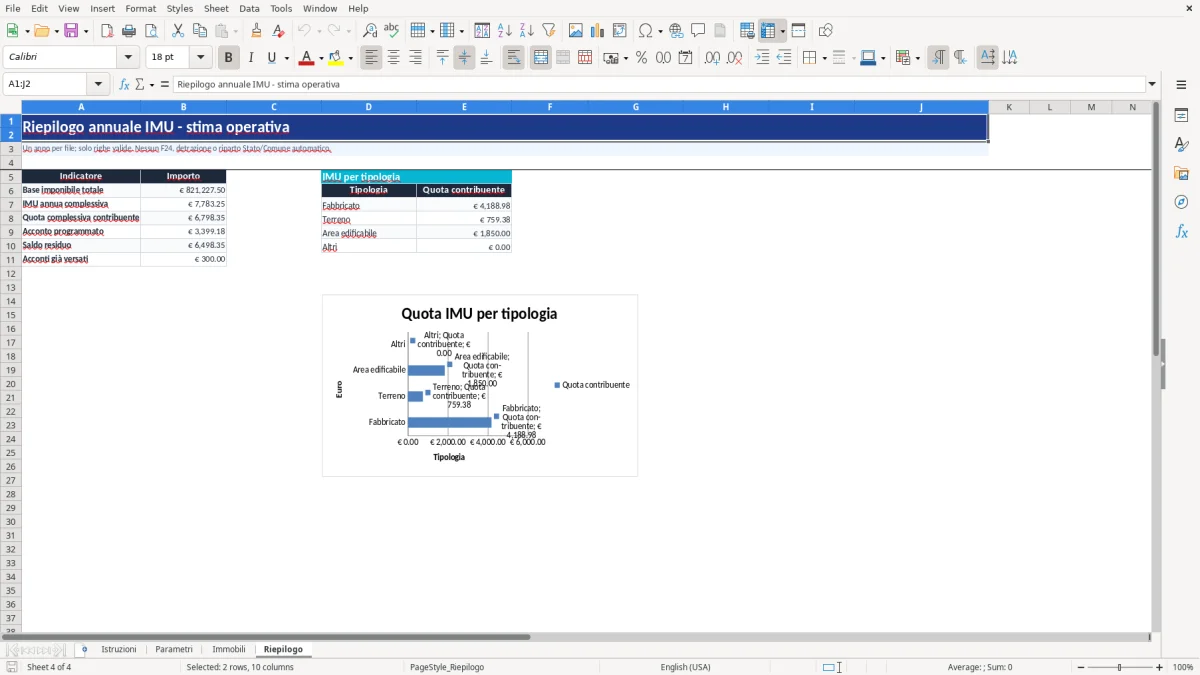Expand the Borders dropdown arrow
Viewport: 1200px width, 675px height.
pos(824,58)
